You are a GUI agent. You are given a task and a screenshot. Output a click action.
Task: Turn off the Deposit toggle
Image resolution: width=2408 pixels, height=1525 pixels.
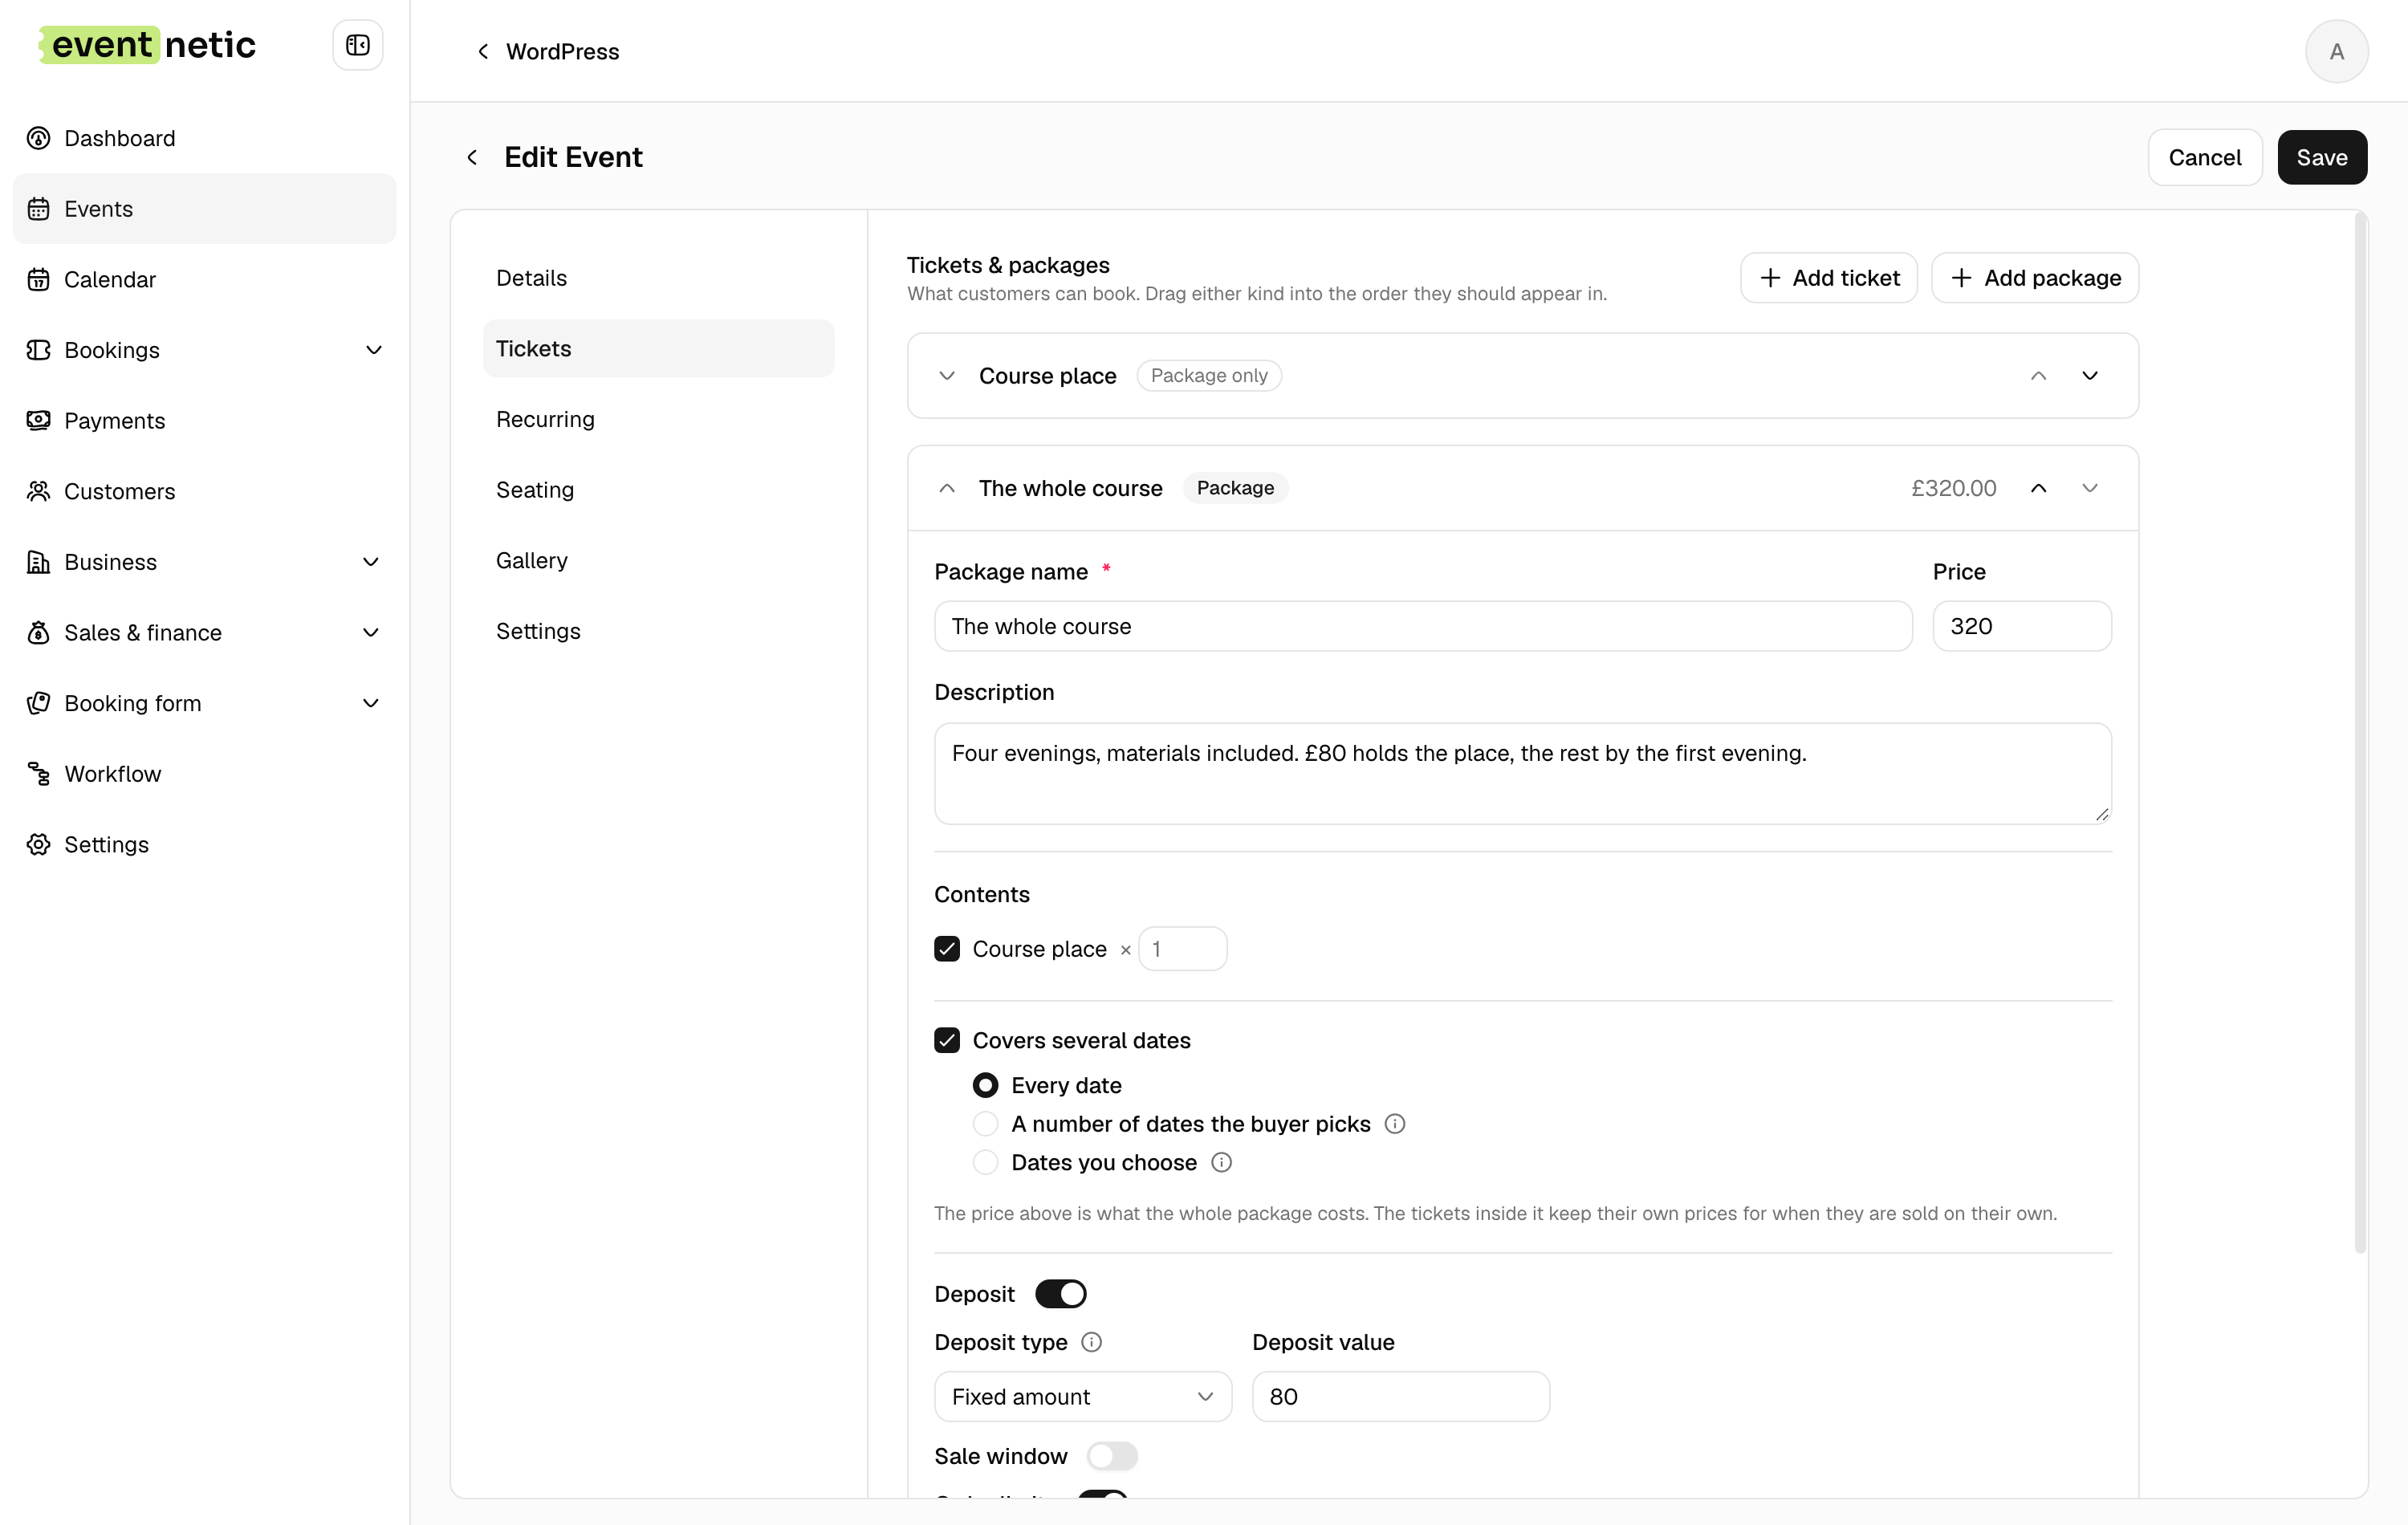click(x=1060, y=1293)
